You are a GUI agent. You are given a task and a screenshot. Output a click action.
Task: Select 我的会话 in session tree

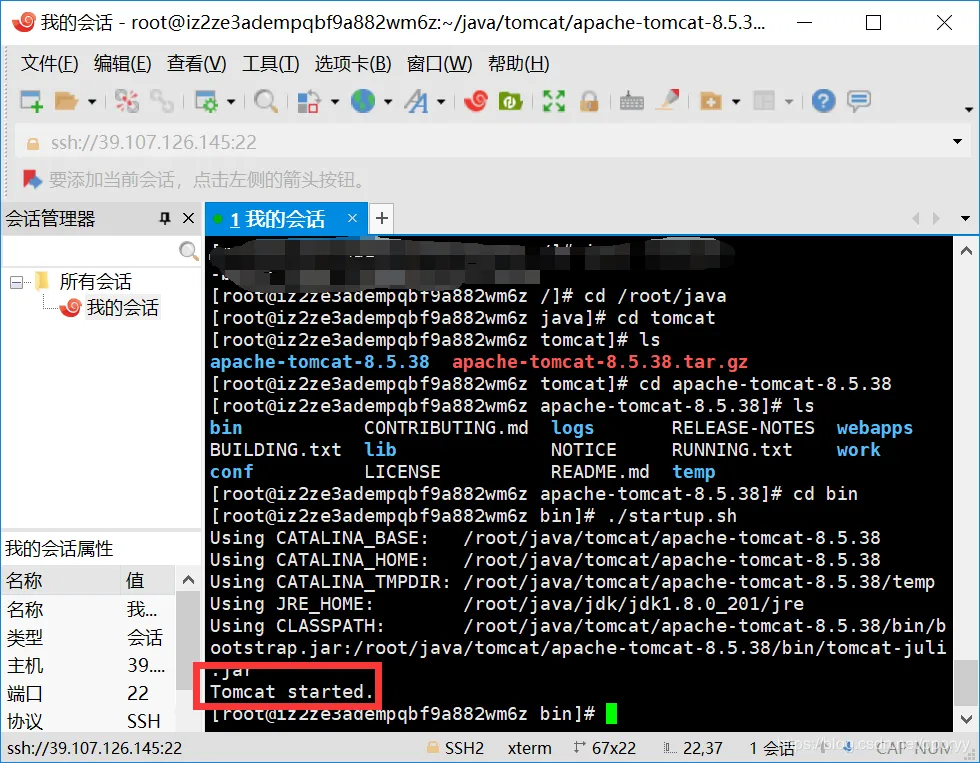(122, 307)
